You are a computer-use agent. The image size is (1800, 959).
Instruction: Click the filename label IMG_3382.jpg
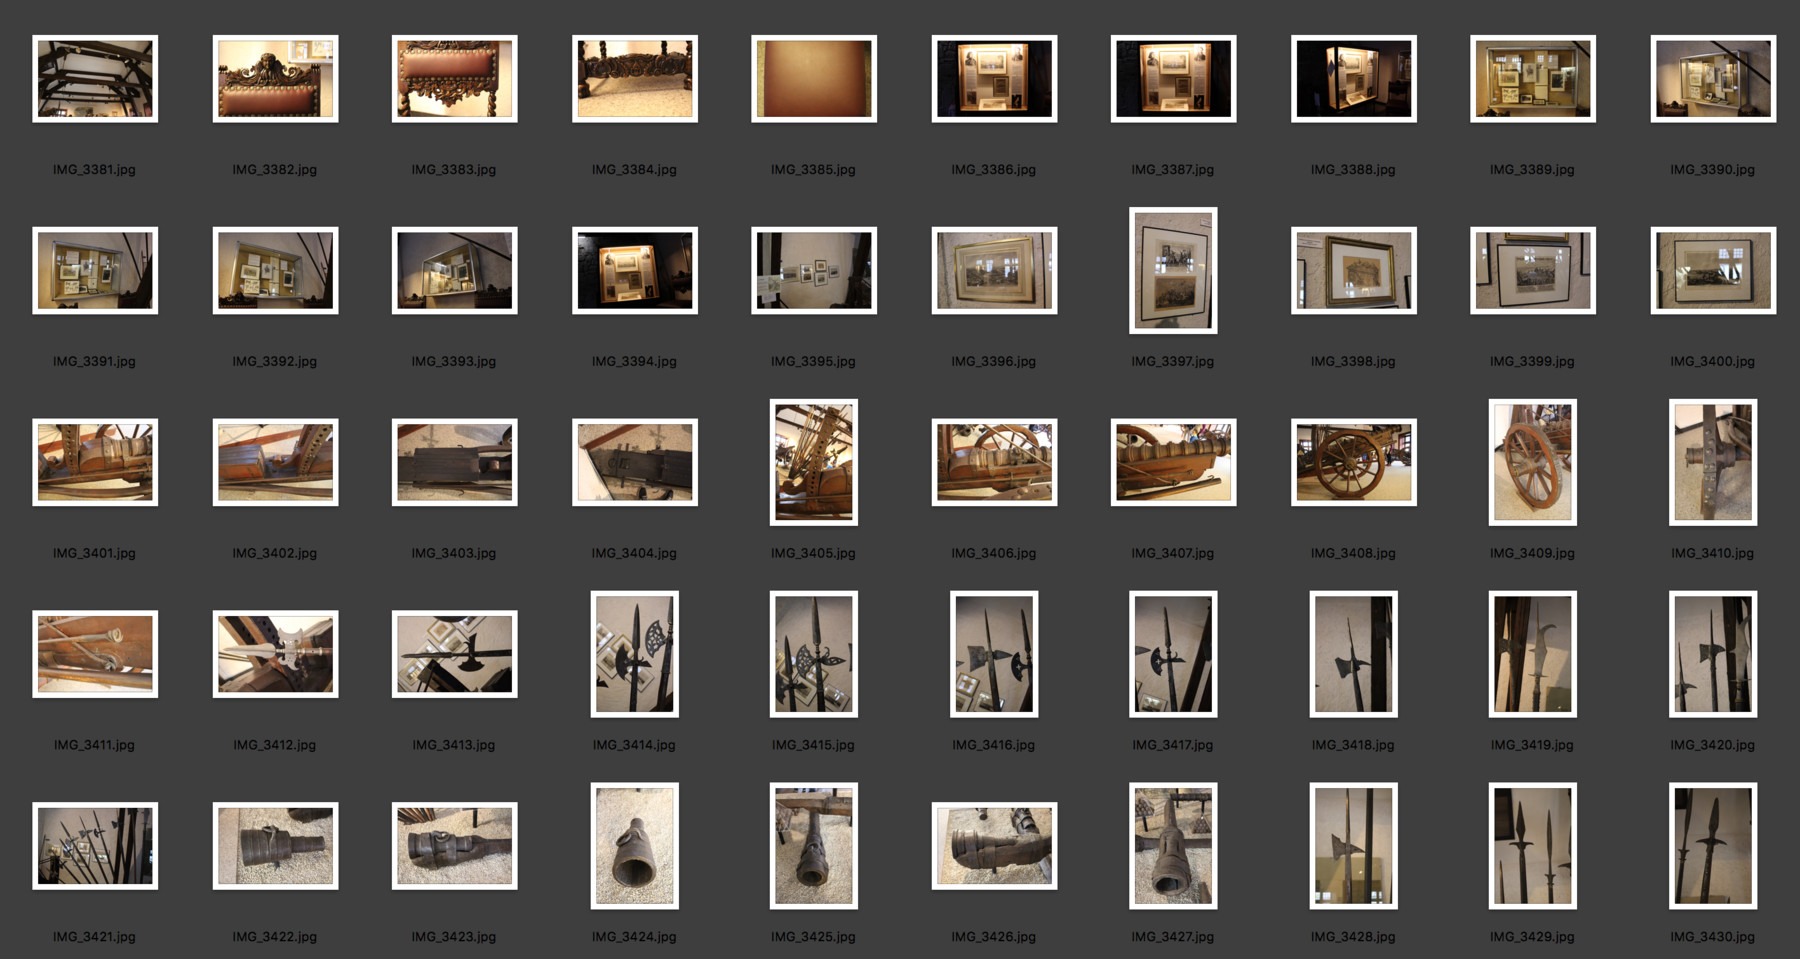[275, 169]
